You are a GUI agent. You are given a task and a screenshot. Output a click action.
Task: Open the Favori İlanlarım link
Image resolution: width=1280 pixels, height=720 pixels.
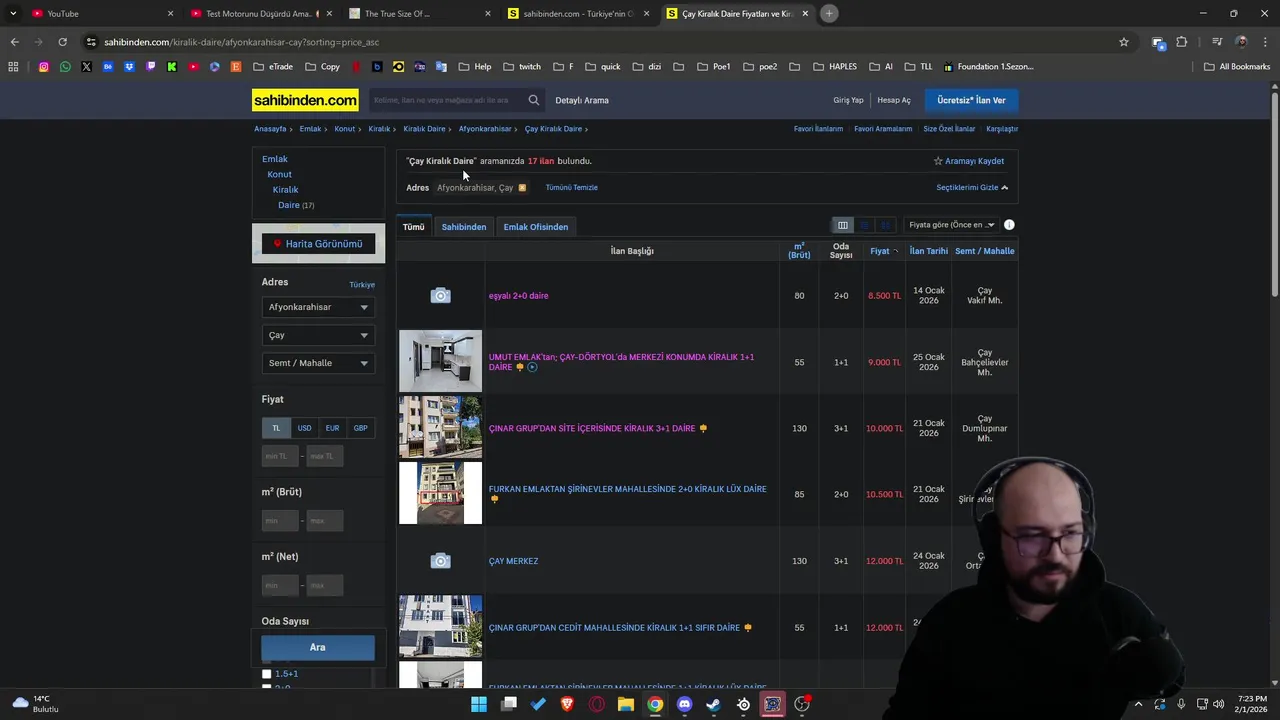click(x=818, y=129)
